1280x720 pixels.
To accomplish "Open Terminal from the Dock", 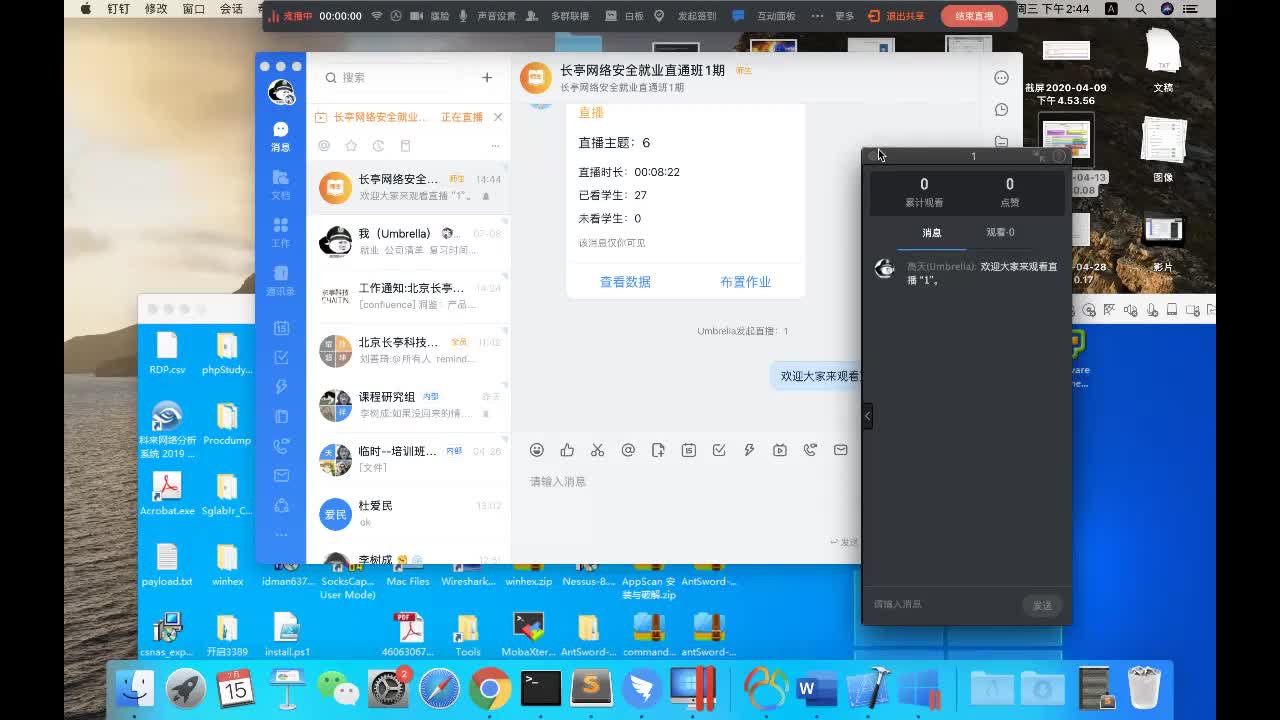I will coord(541,689).
